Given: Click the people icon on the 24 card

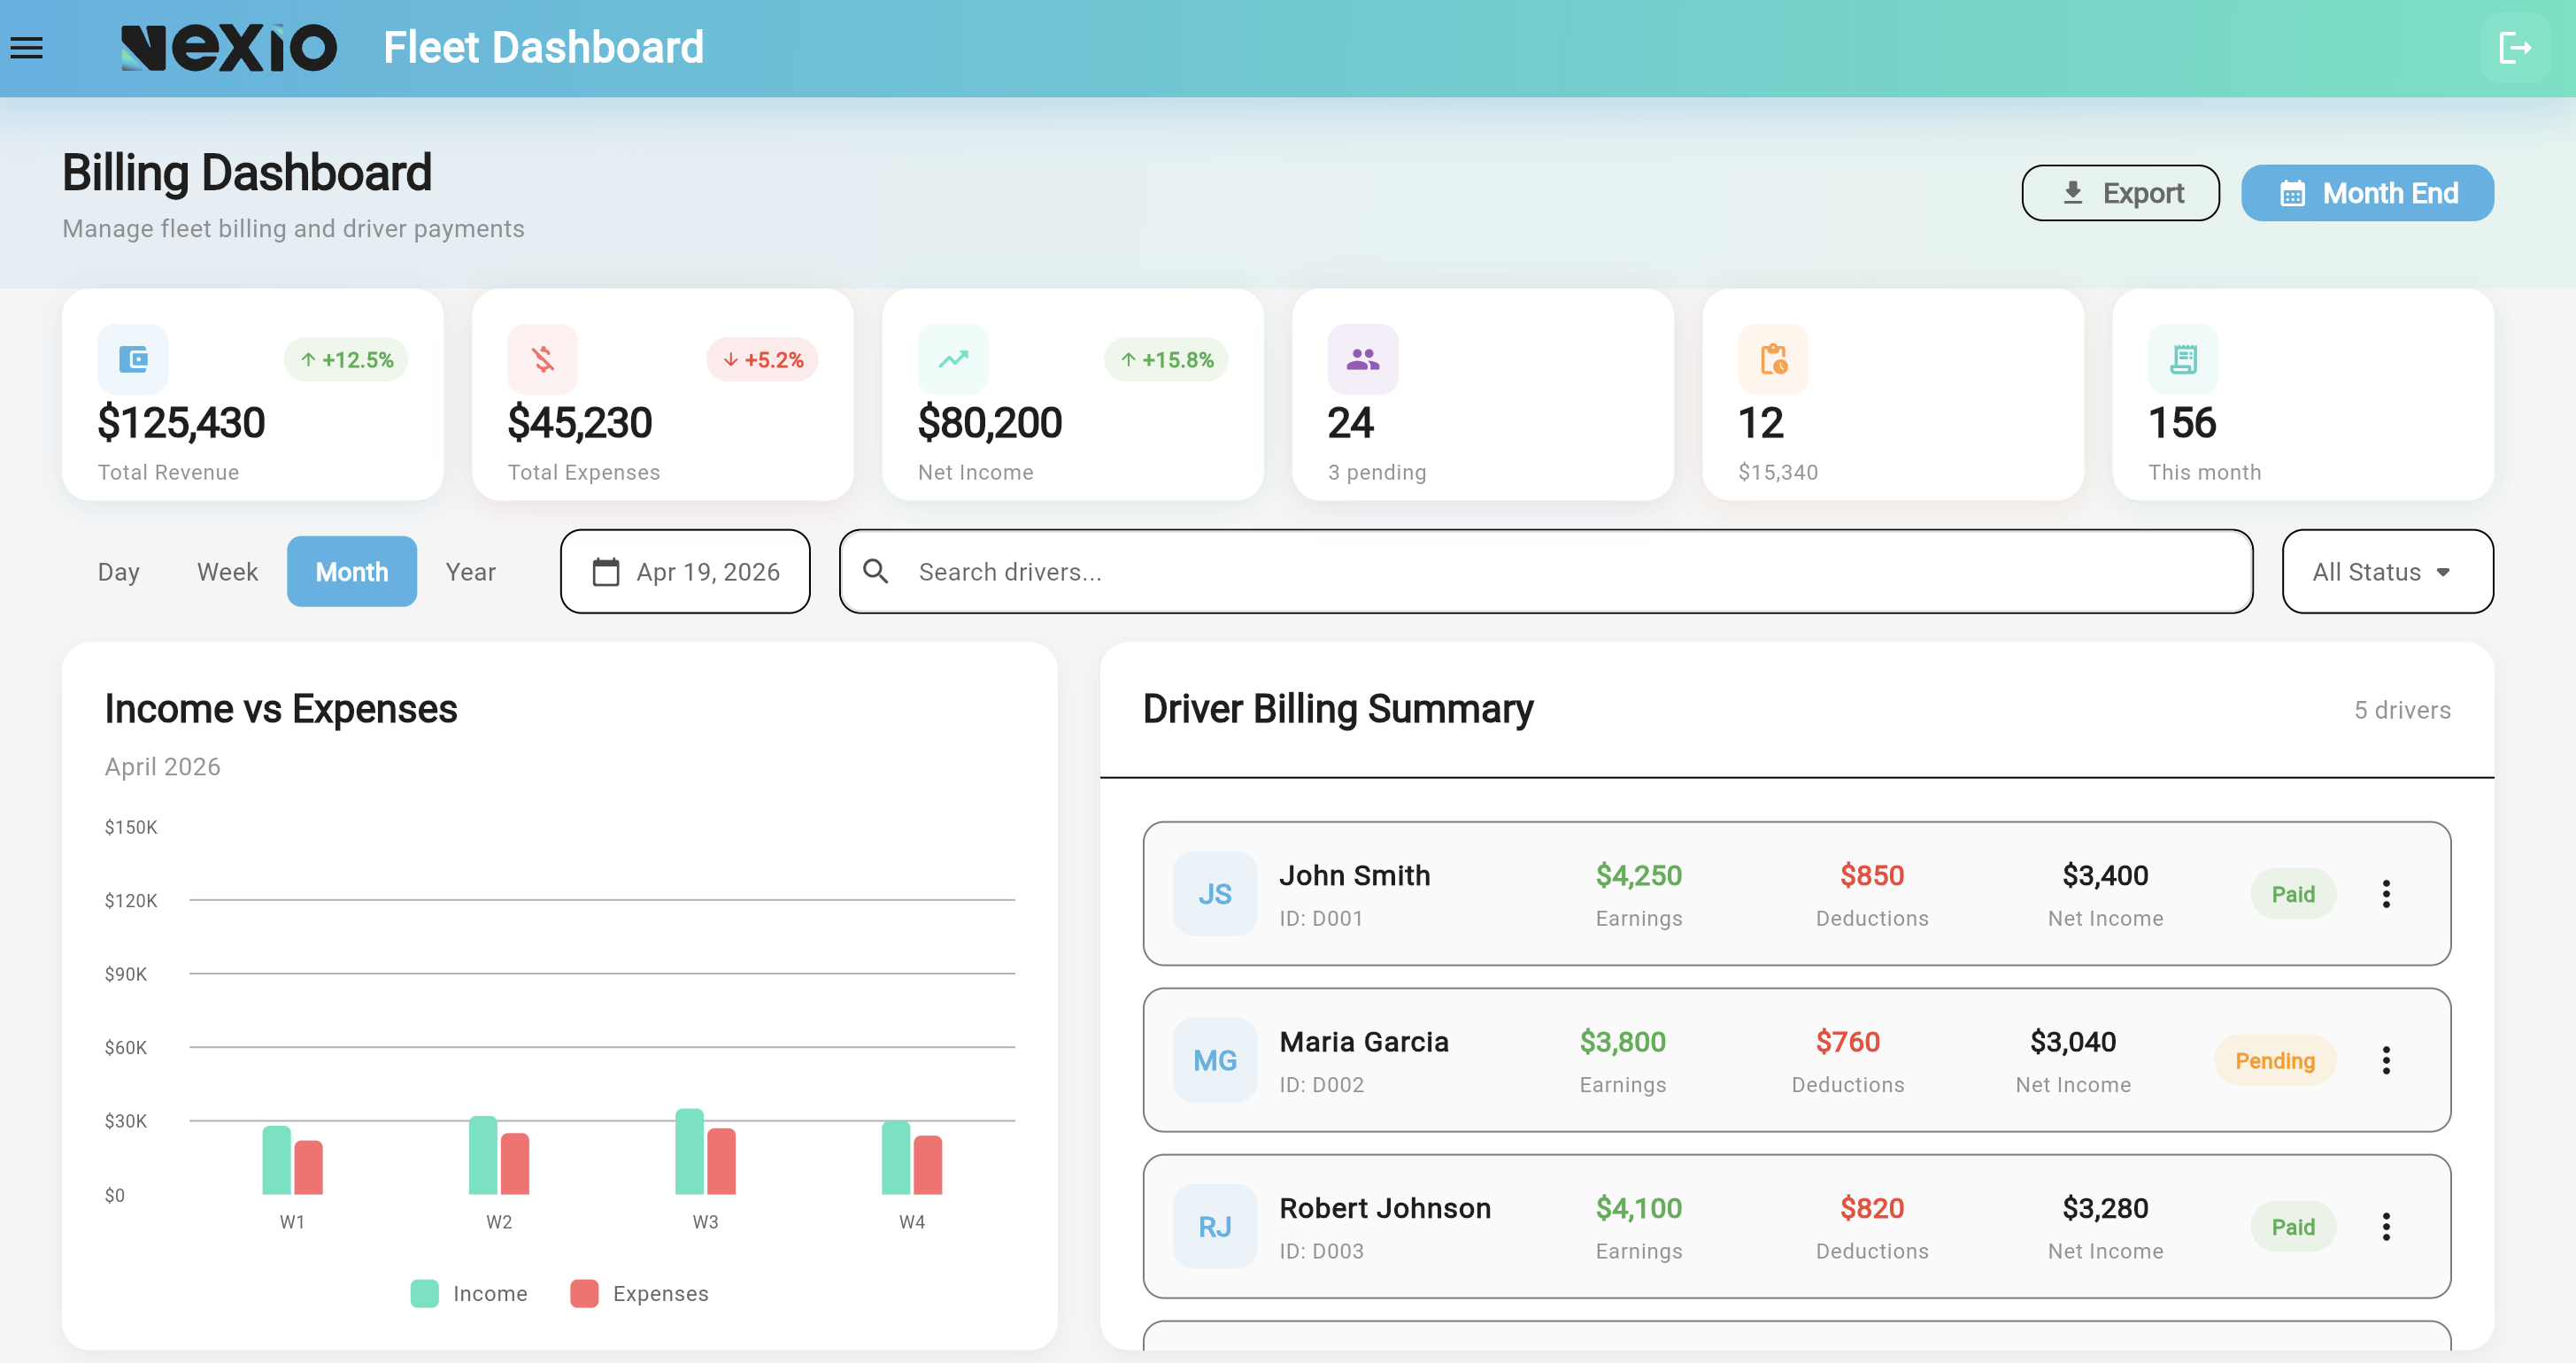Looking at the screenshot, I should coord(1363,359).
